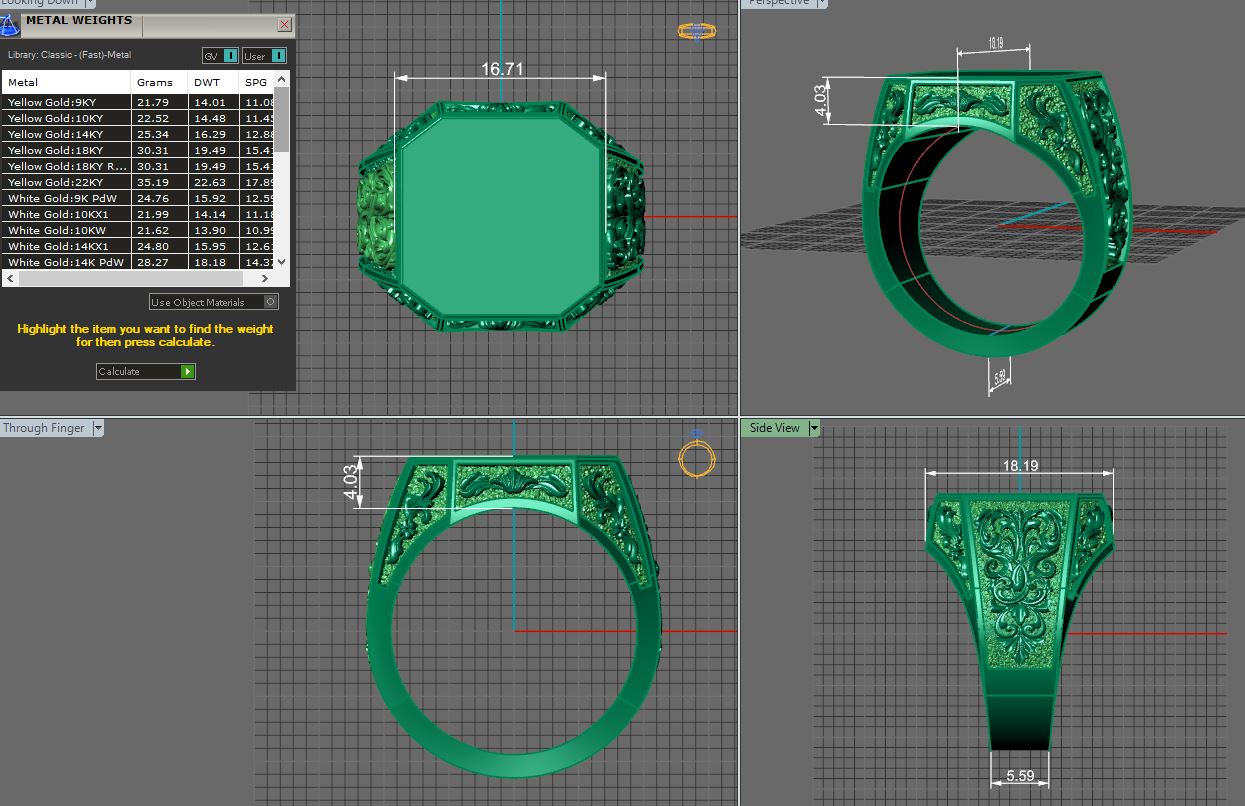Select the Yellow Gold:10KY row
This screenshot has width=1245, height=806.
tap(138, 118)
